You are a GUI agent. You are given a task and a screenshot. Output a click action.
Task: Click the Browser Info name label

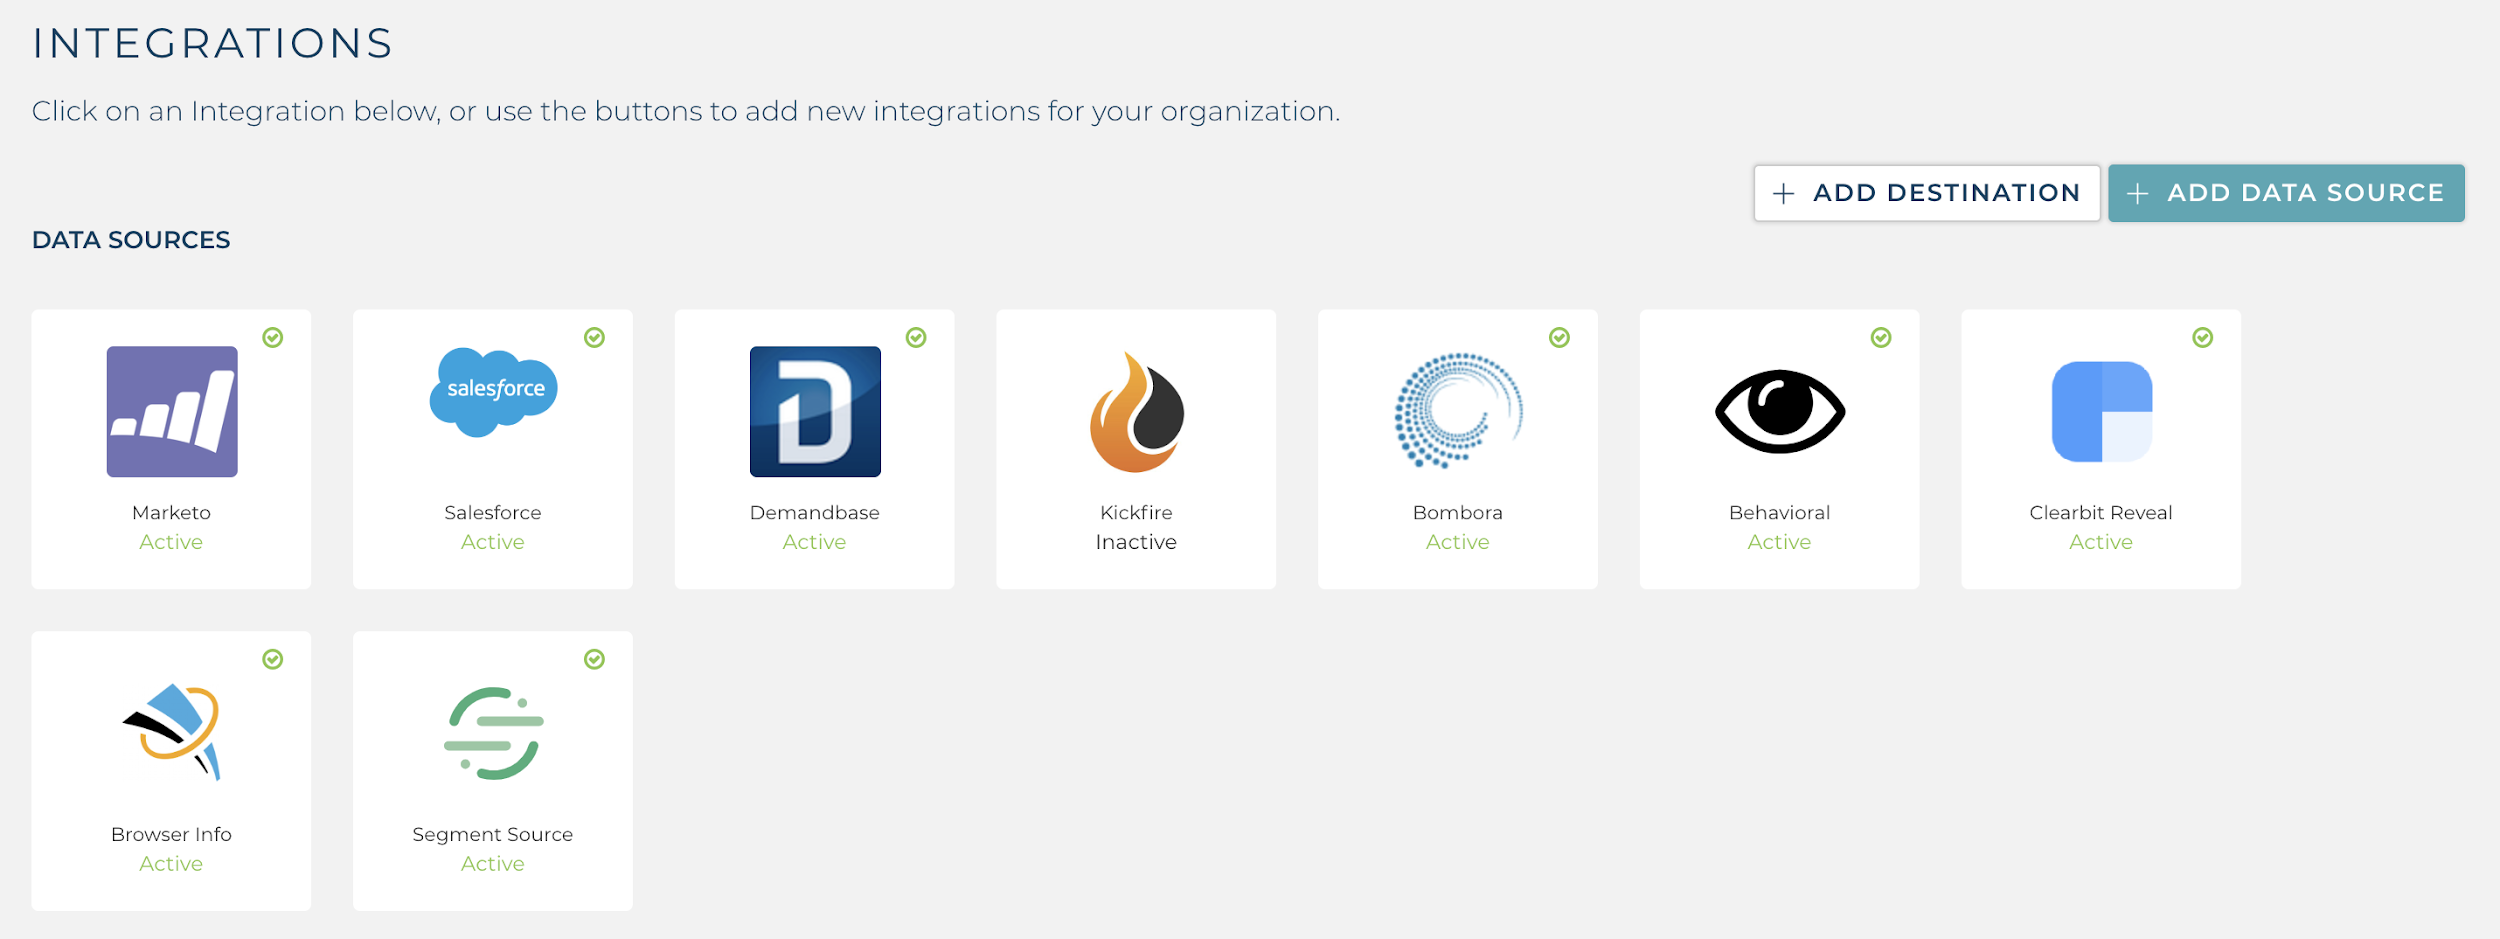tap(172, 834)
